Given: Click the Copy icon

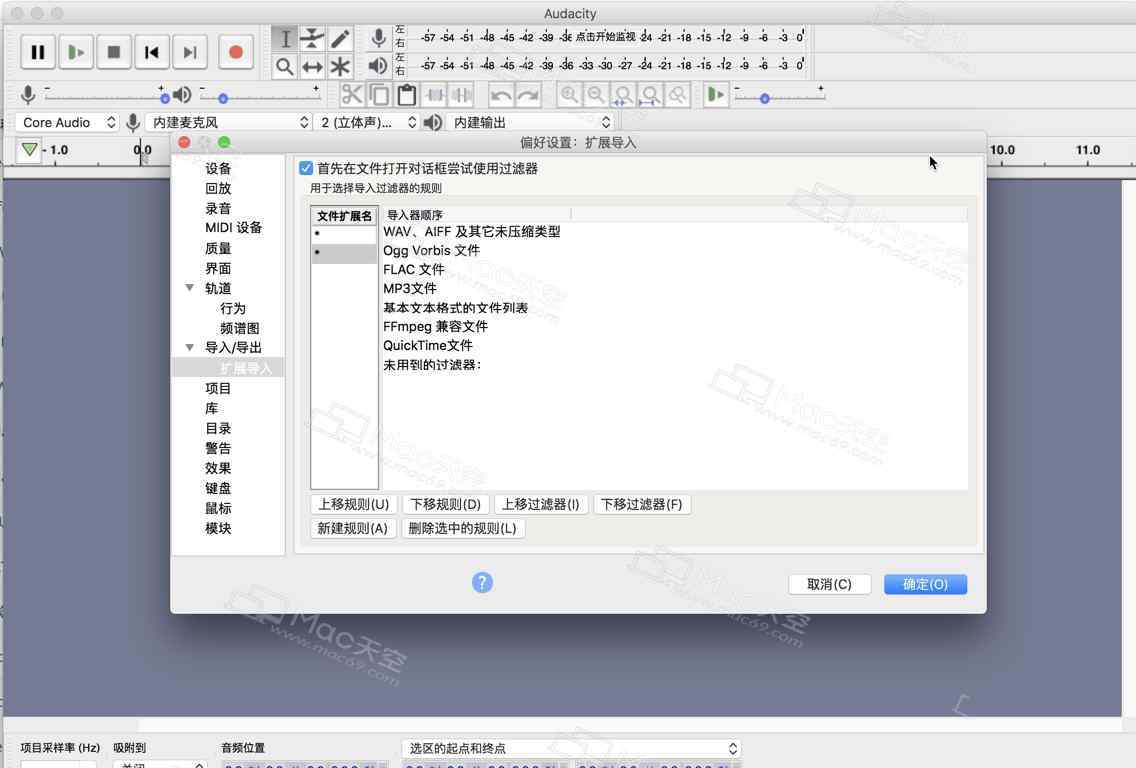Looking at the screenshot, I should pyautogui.click(x=379, y=95).
